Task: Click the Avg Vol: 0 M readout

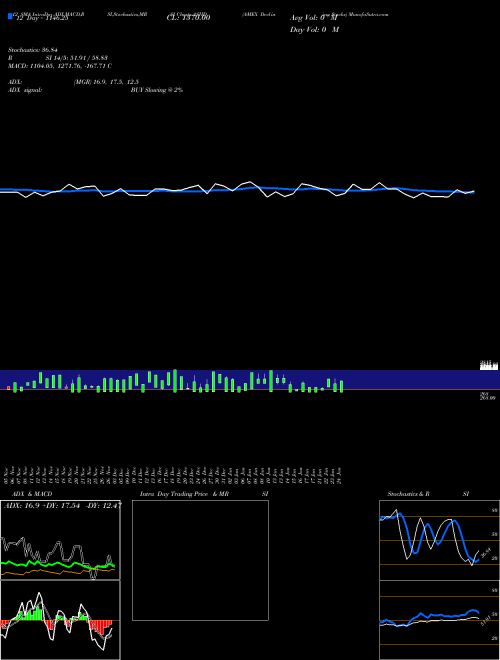Action: [314, 18]
